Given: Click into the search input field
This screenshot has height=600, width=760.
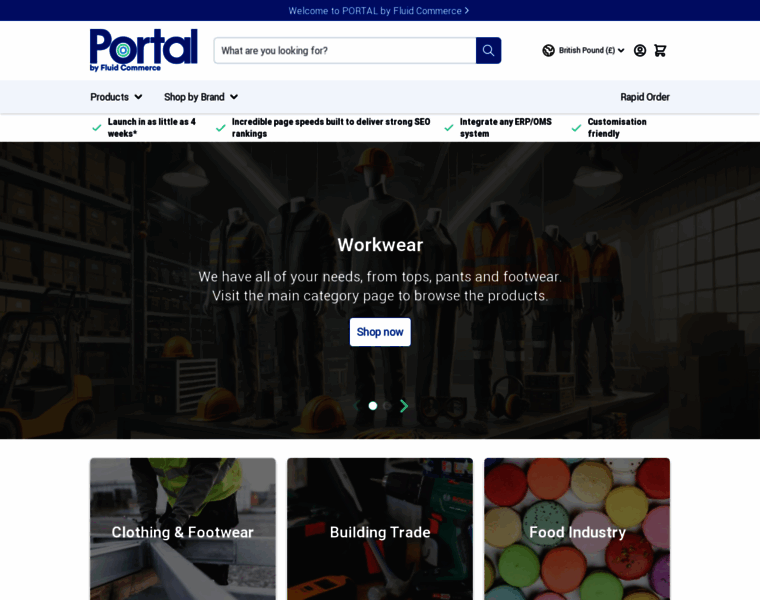Looking at the screenshot, I should 345,50.
